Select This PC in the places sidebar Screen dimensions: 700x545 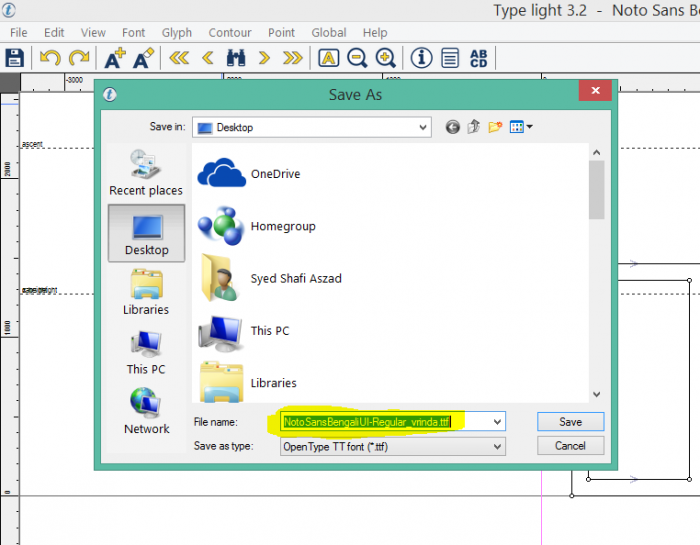pyautogui.click(x=146, y=353)
